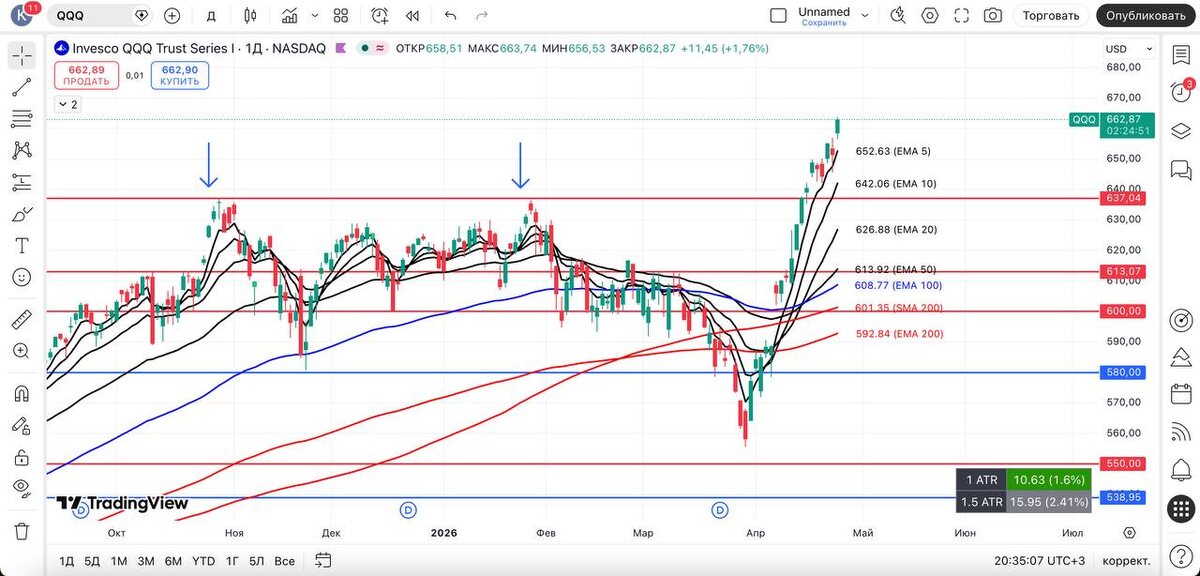Click the Торговать button

point(1052,15)
